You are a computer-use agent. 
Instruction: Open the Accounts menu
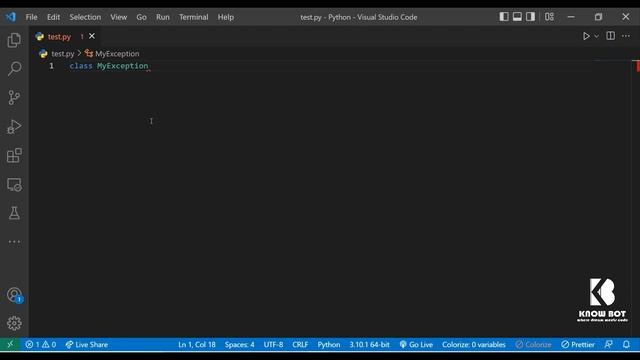tap(14, 295)
